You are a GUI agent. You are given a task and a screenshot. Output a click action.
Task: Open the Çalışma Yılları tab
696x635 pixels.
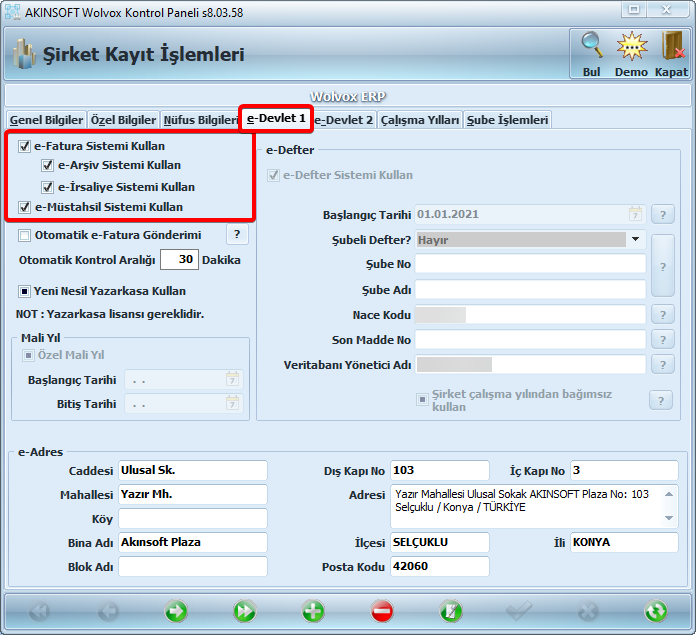(x=420, y=120)
